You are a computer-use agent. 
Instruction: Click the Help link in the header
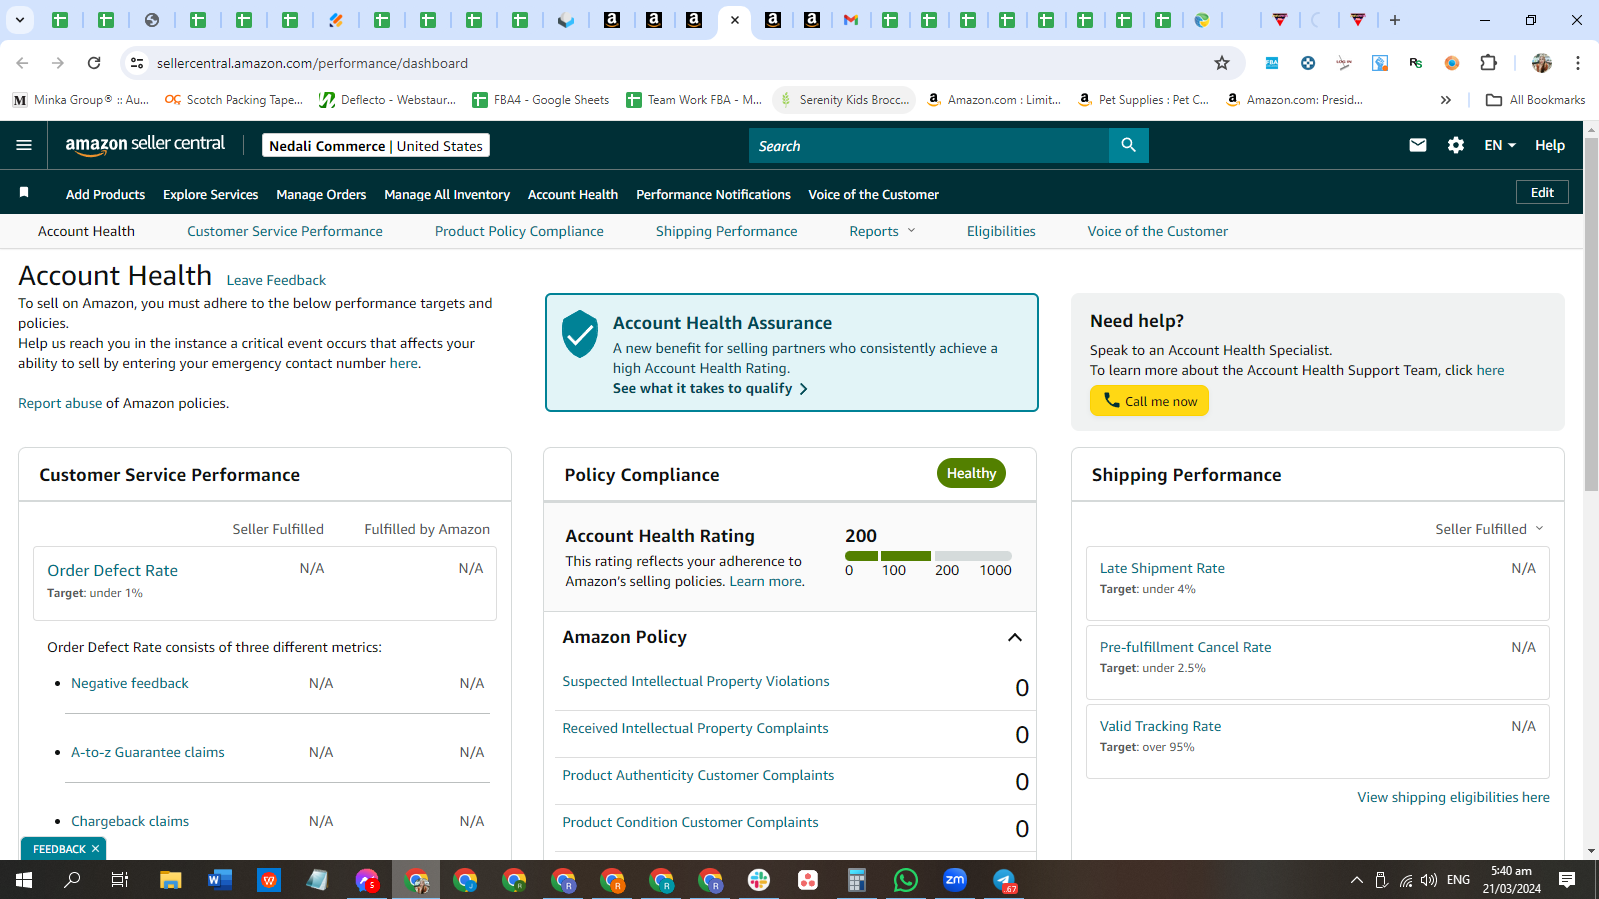(1549, 145)
